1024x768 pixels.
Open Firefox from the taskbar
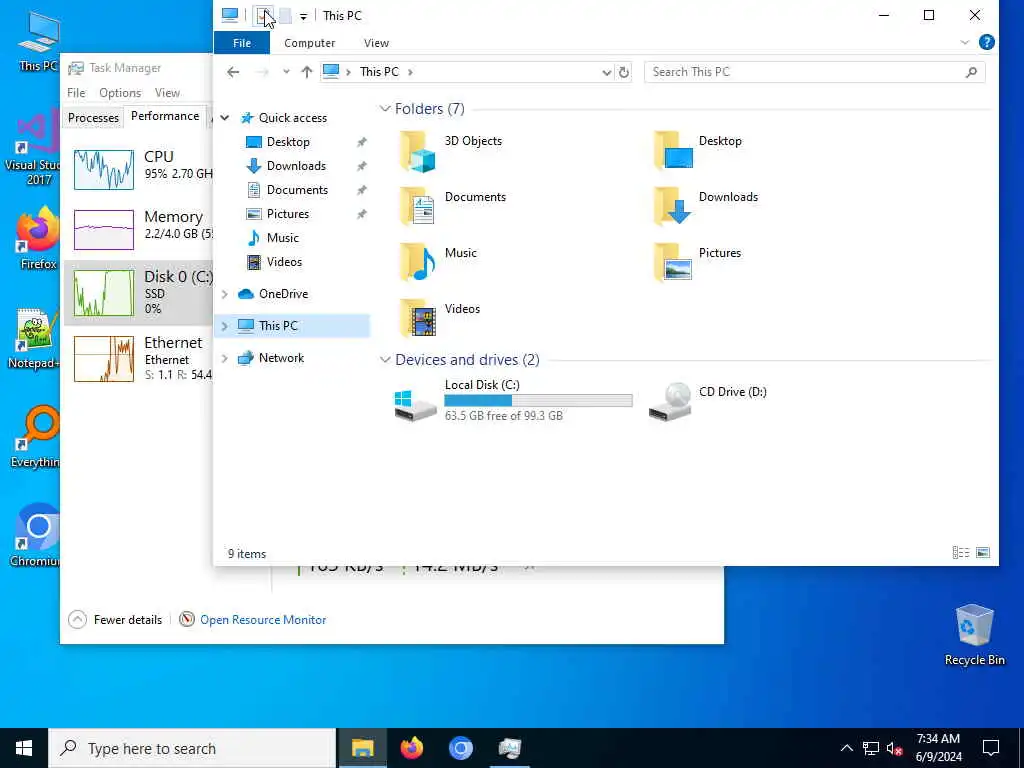click(411, 748)
